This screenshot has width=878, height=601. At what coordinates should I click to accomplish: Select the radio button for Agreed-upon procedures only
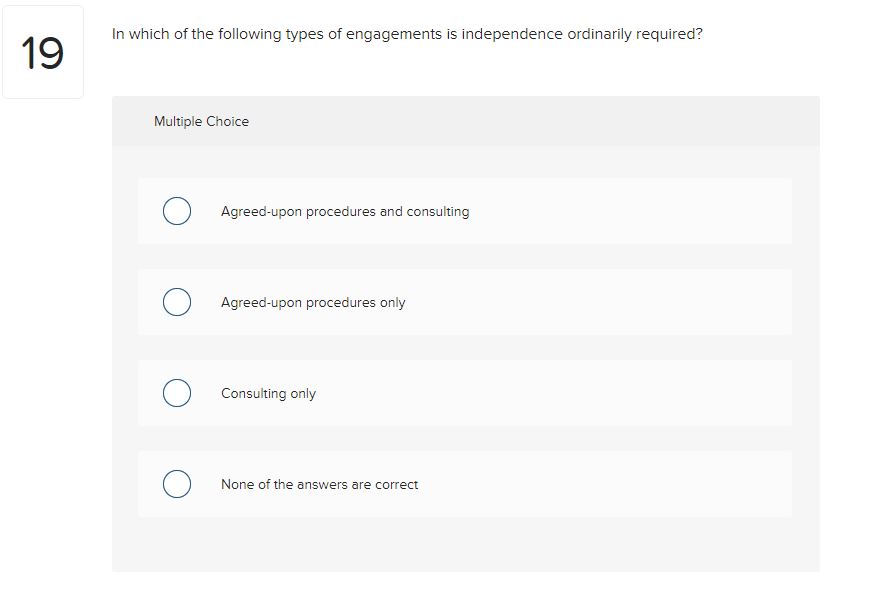[x=176, y=302]
